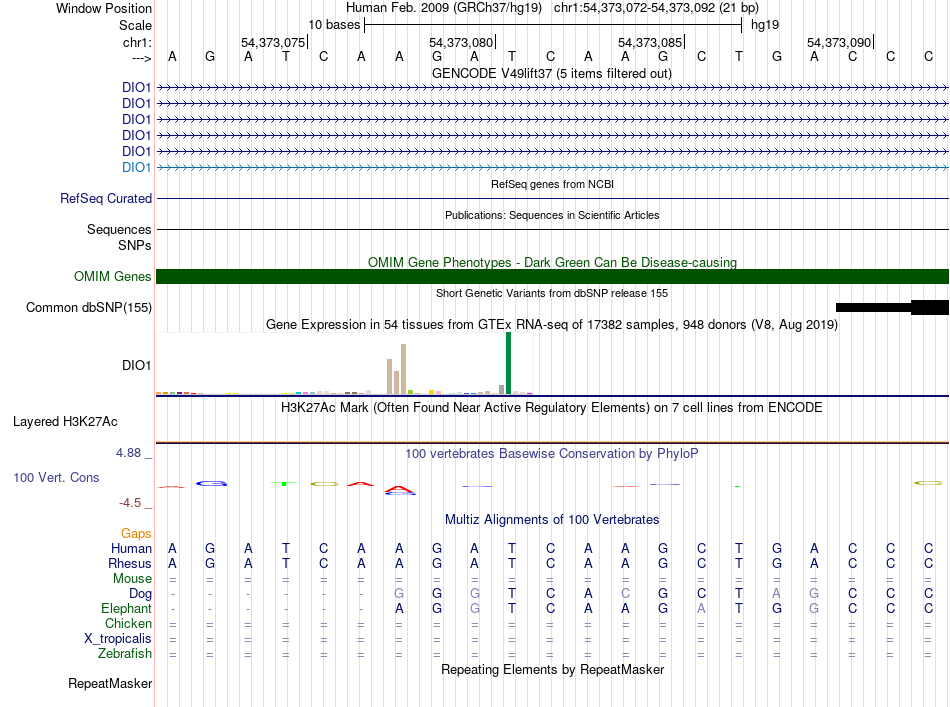Open the Common dbSNP(155) track label
Viewport: 950px width, 707px height.
89,308
